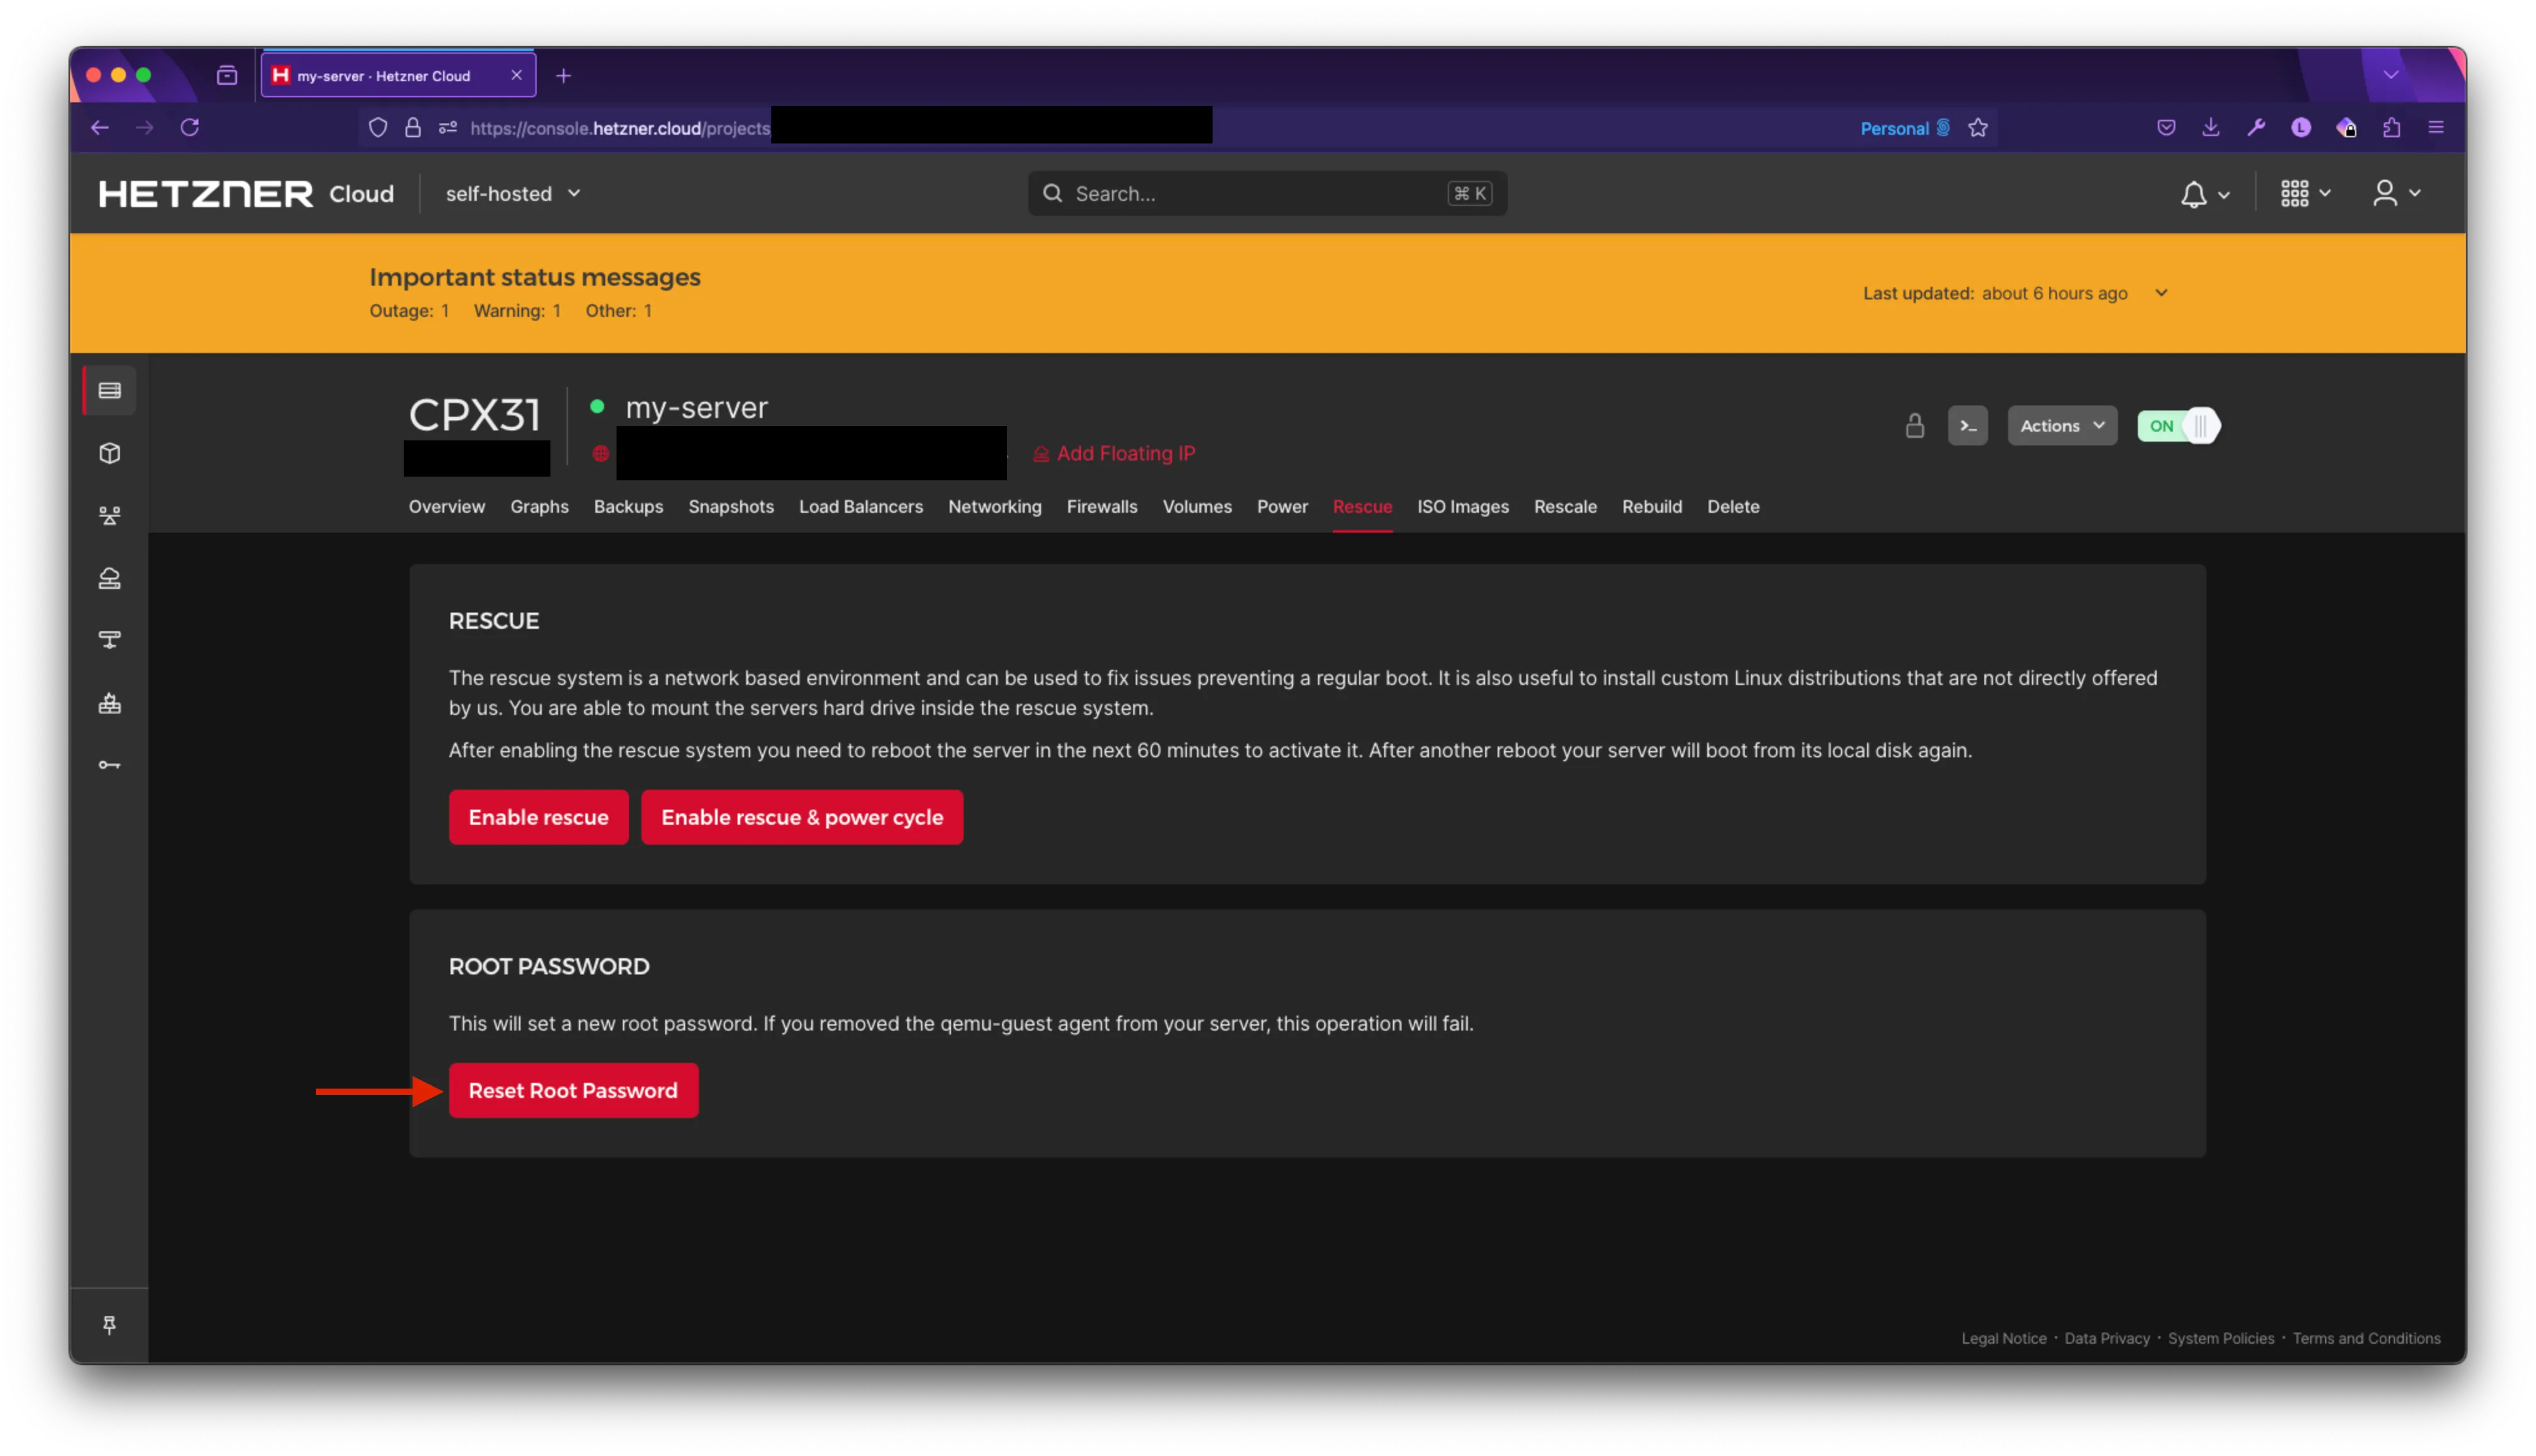Open Firewalls icon in the sidebar
The width and height of the screenshot is (2536, 1456).
[110, 703]
